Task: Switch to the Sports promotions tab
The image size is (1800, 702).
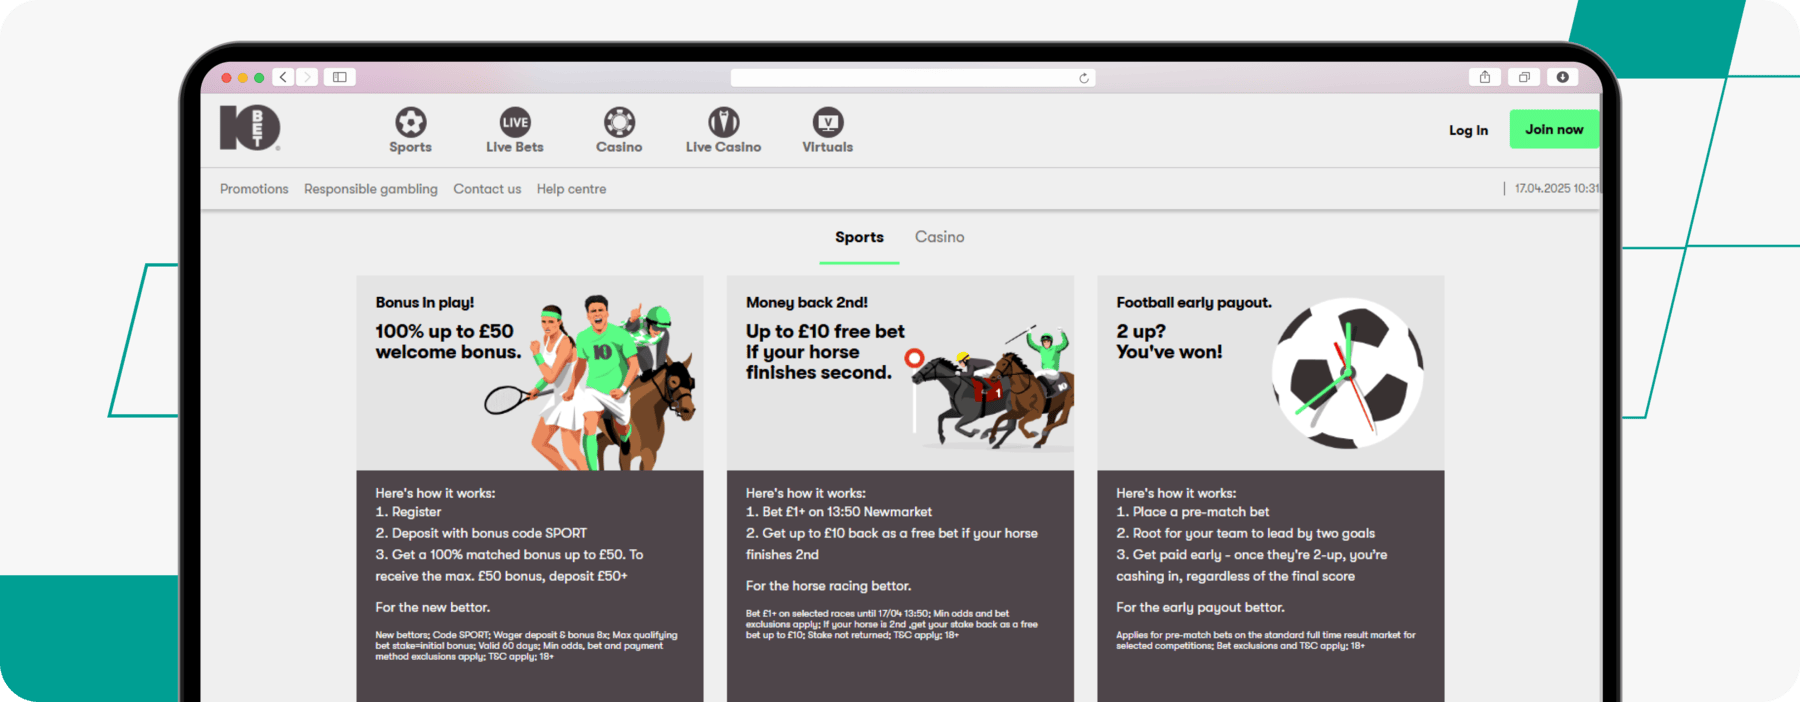Action: (x=859, y=237)
